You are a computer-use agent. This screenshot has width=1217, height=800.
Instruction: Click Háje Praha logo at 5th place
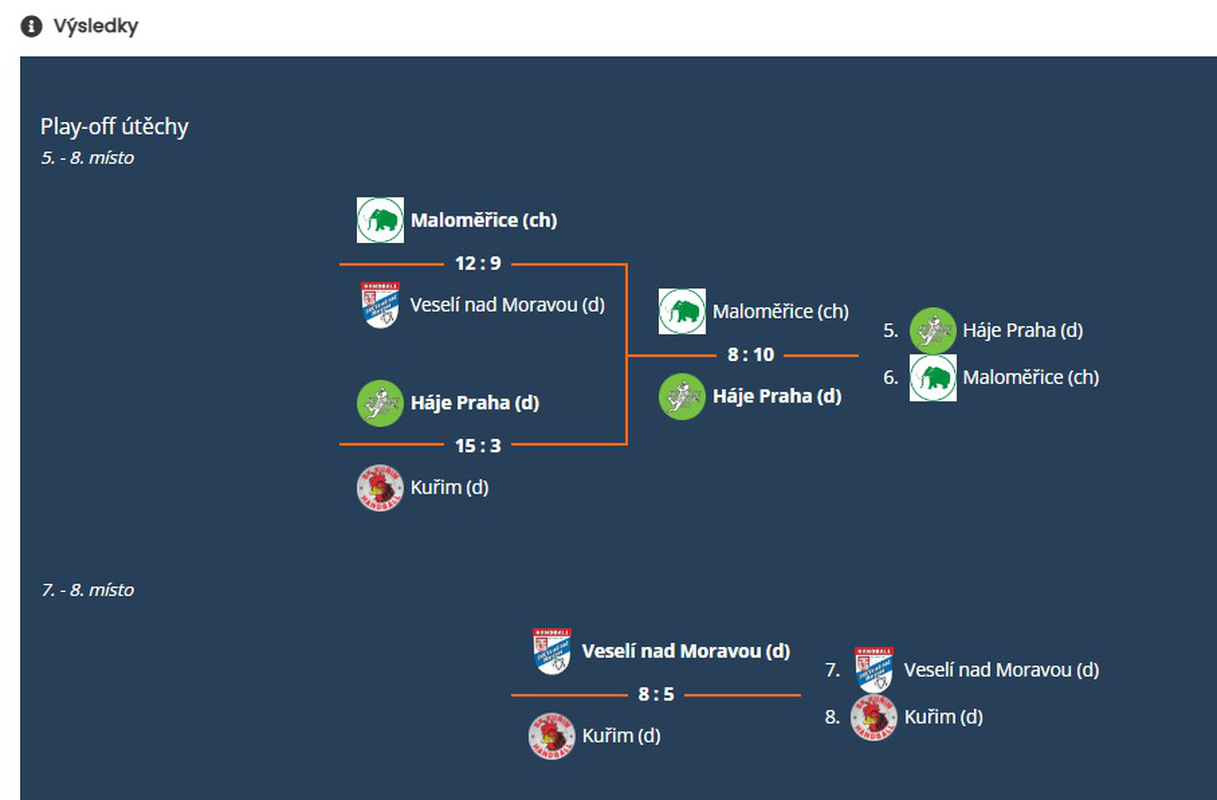[932, 330]
